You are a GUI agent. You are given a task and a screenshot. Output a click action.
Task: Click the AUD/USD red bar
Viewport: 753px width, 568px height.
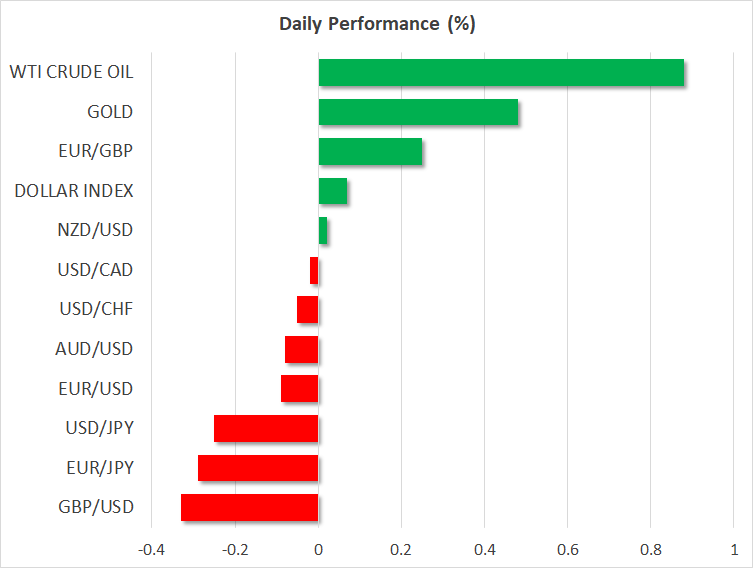pyautogui.click(x=302, y=349)
